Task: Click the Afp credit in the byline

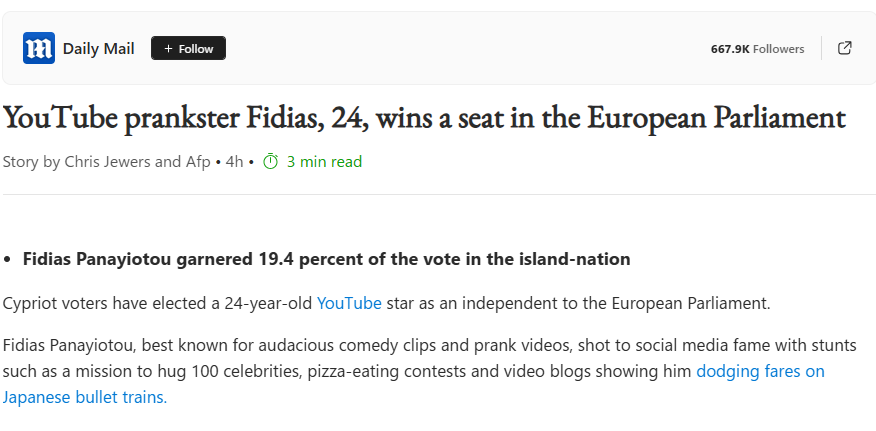Action: pyautogui.click(x=198, y=162)
